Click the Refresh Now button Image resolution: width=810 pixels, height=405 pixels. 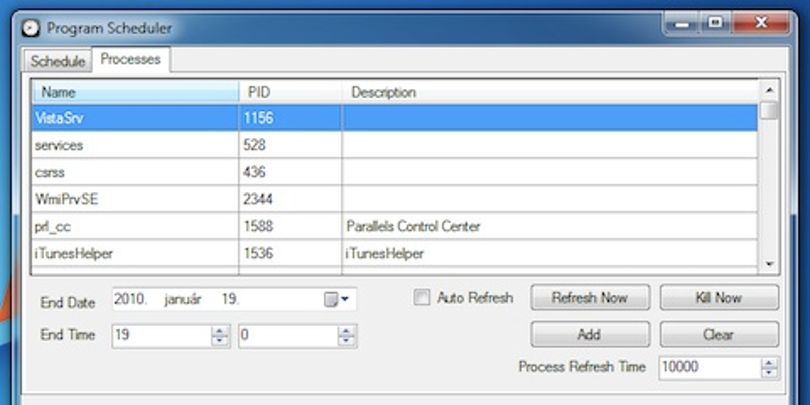(x=590, y=298)
